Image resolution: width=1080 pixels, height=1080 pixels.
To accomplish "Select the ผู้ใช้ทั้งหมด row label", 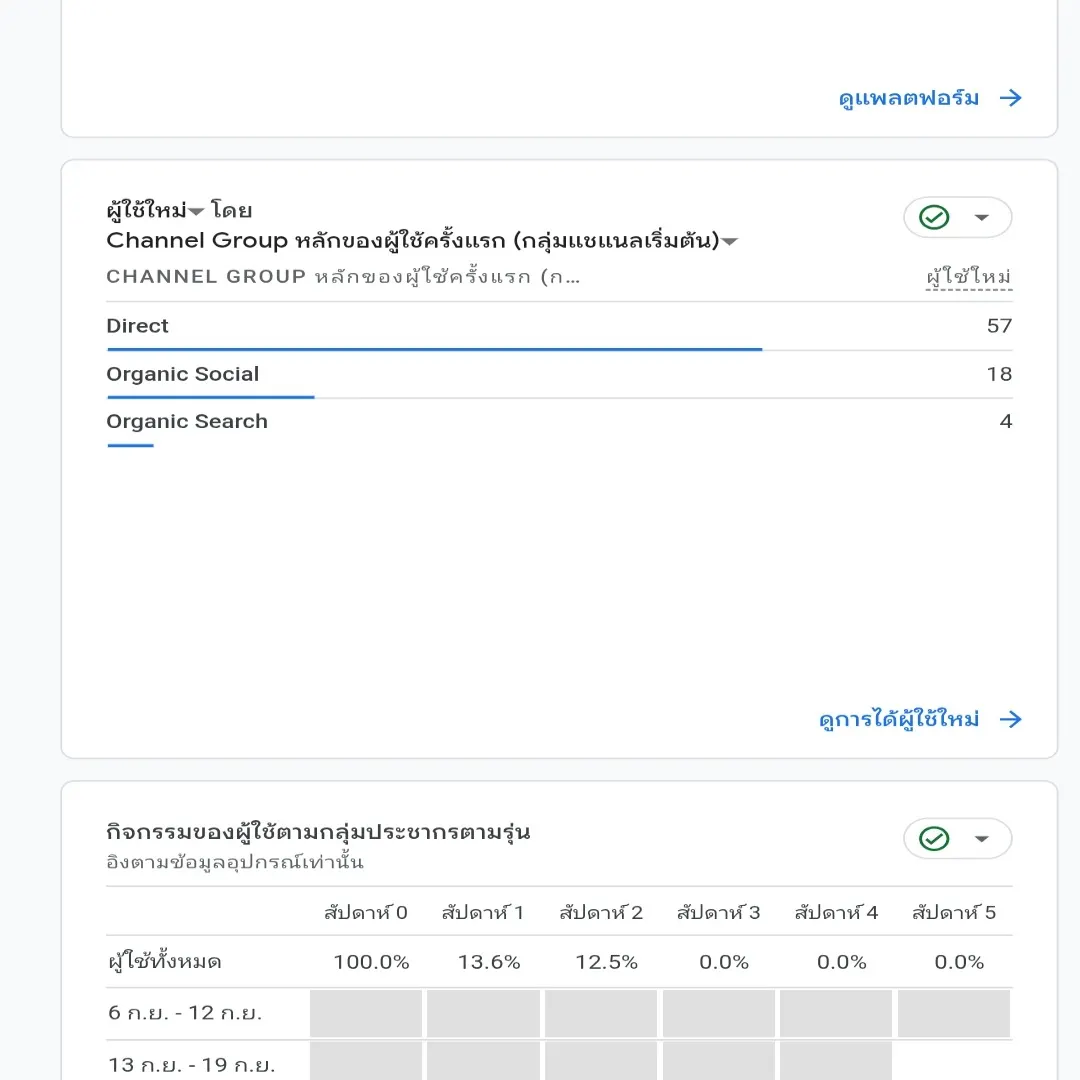I will pyautogui.click(x=165, y=962).
